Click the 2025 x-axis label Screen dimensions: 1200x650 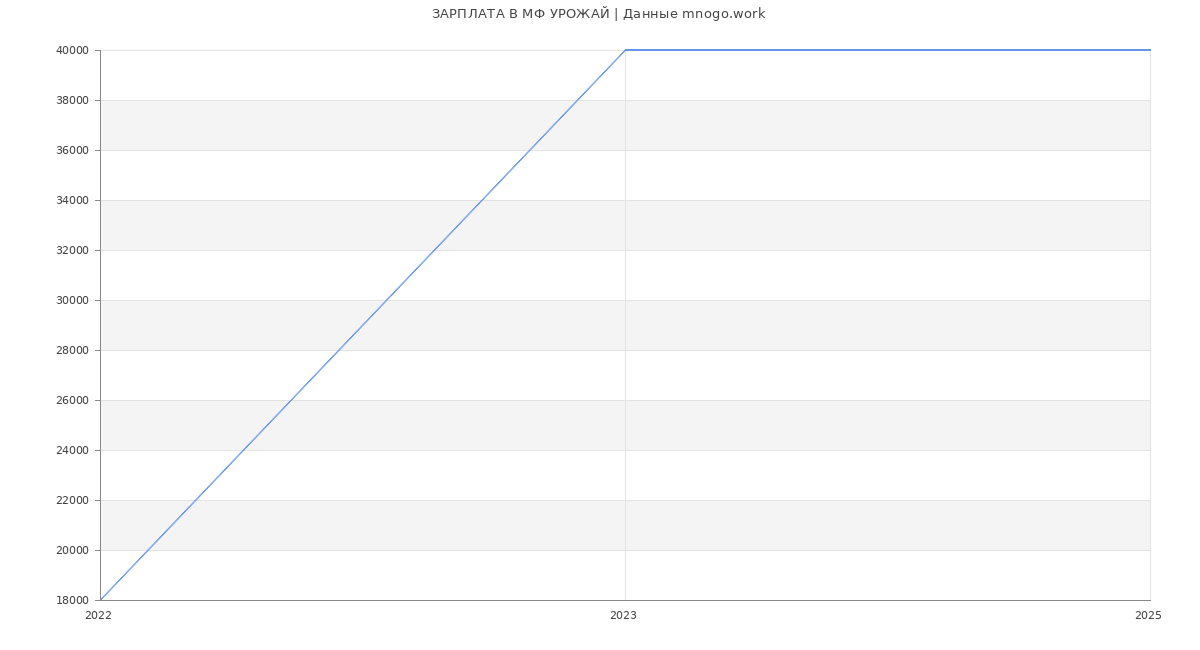(x=1148, y=616)
